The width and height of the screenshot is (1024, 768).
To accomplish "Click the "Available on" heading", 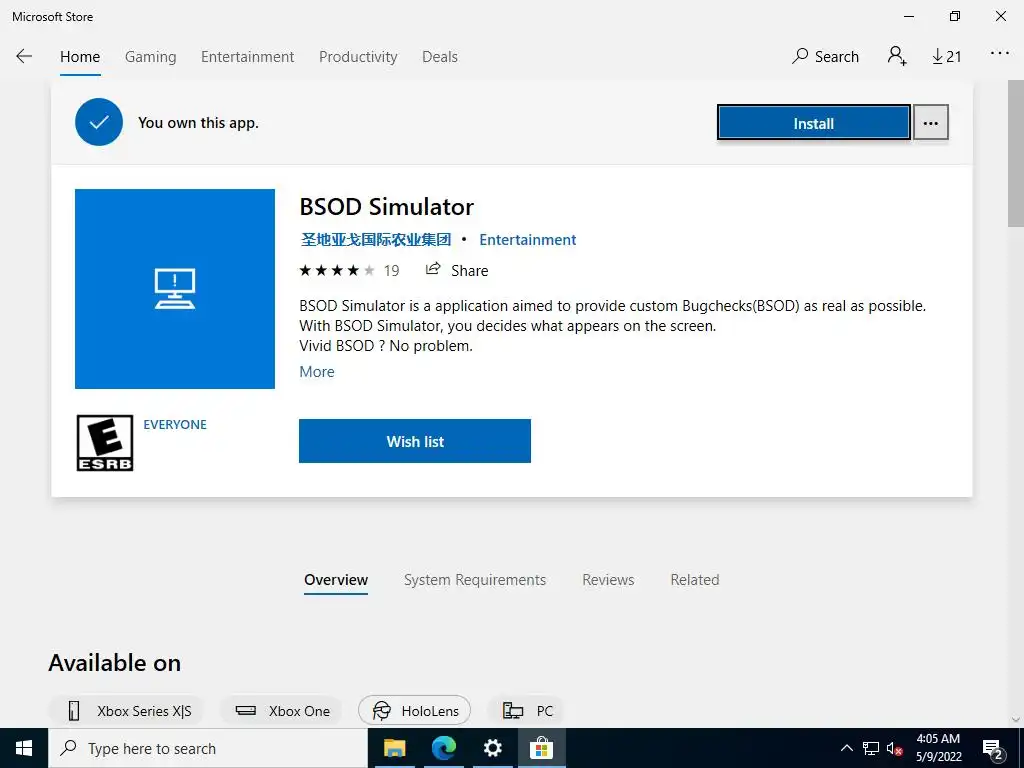I will tap(115, 663).
